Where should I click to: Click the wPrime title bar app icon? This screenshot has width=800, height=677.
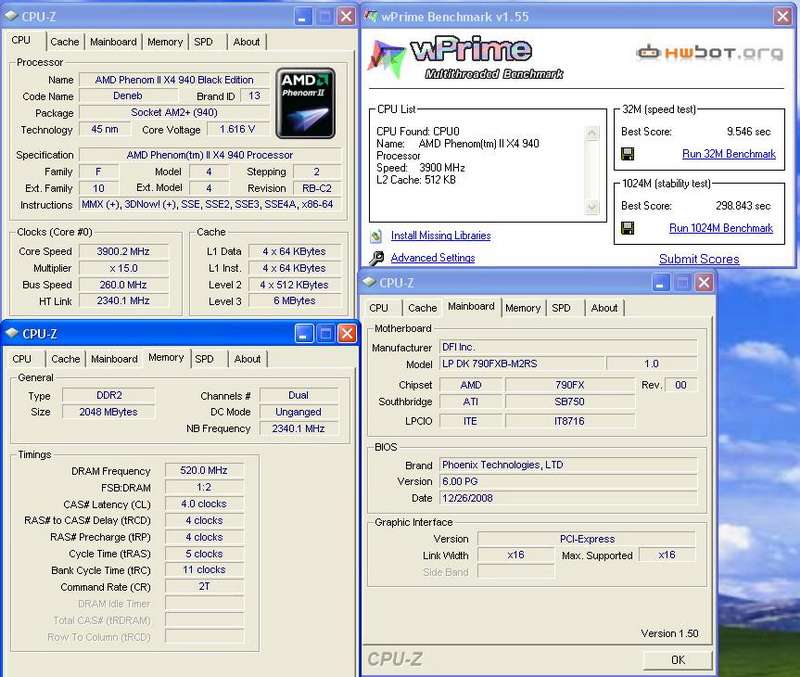coord(370,16)
